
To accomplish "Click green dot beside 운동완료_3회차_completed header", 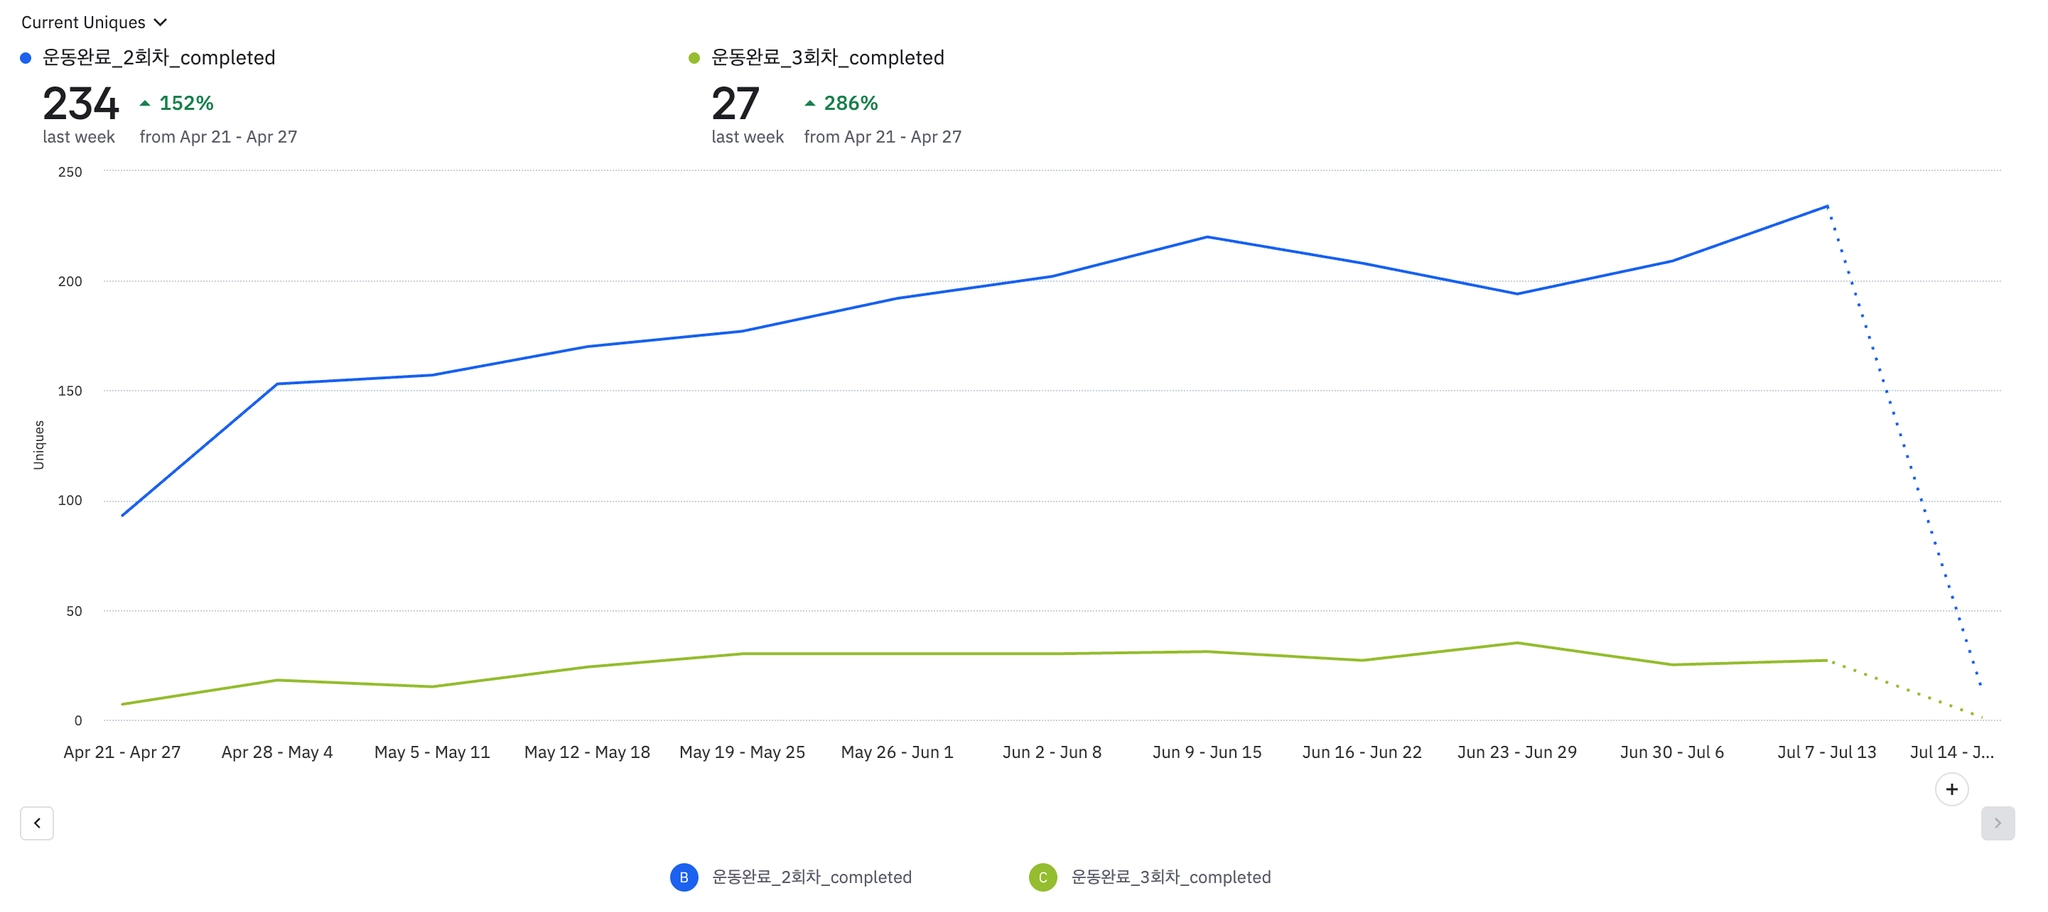I will click(694, 58).
